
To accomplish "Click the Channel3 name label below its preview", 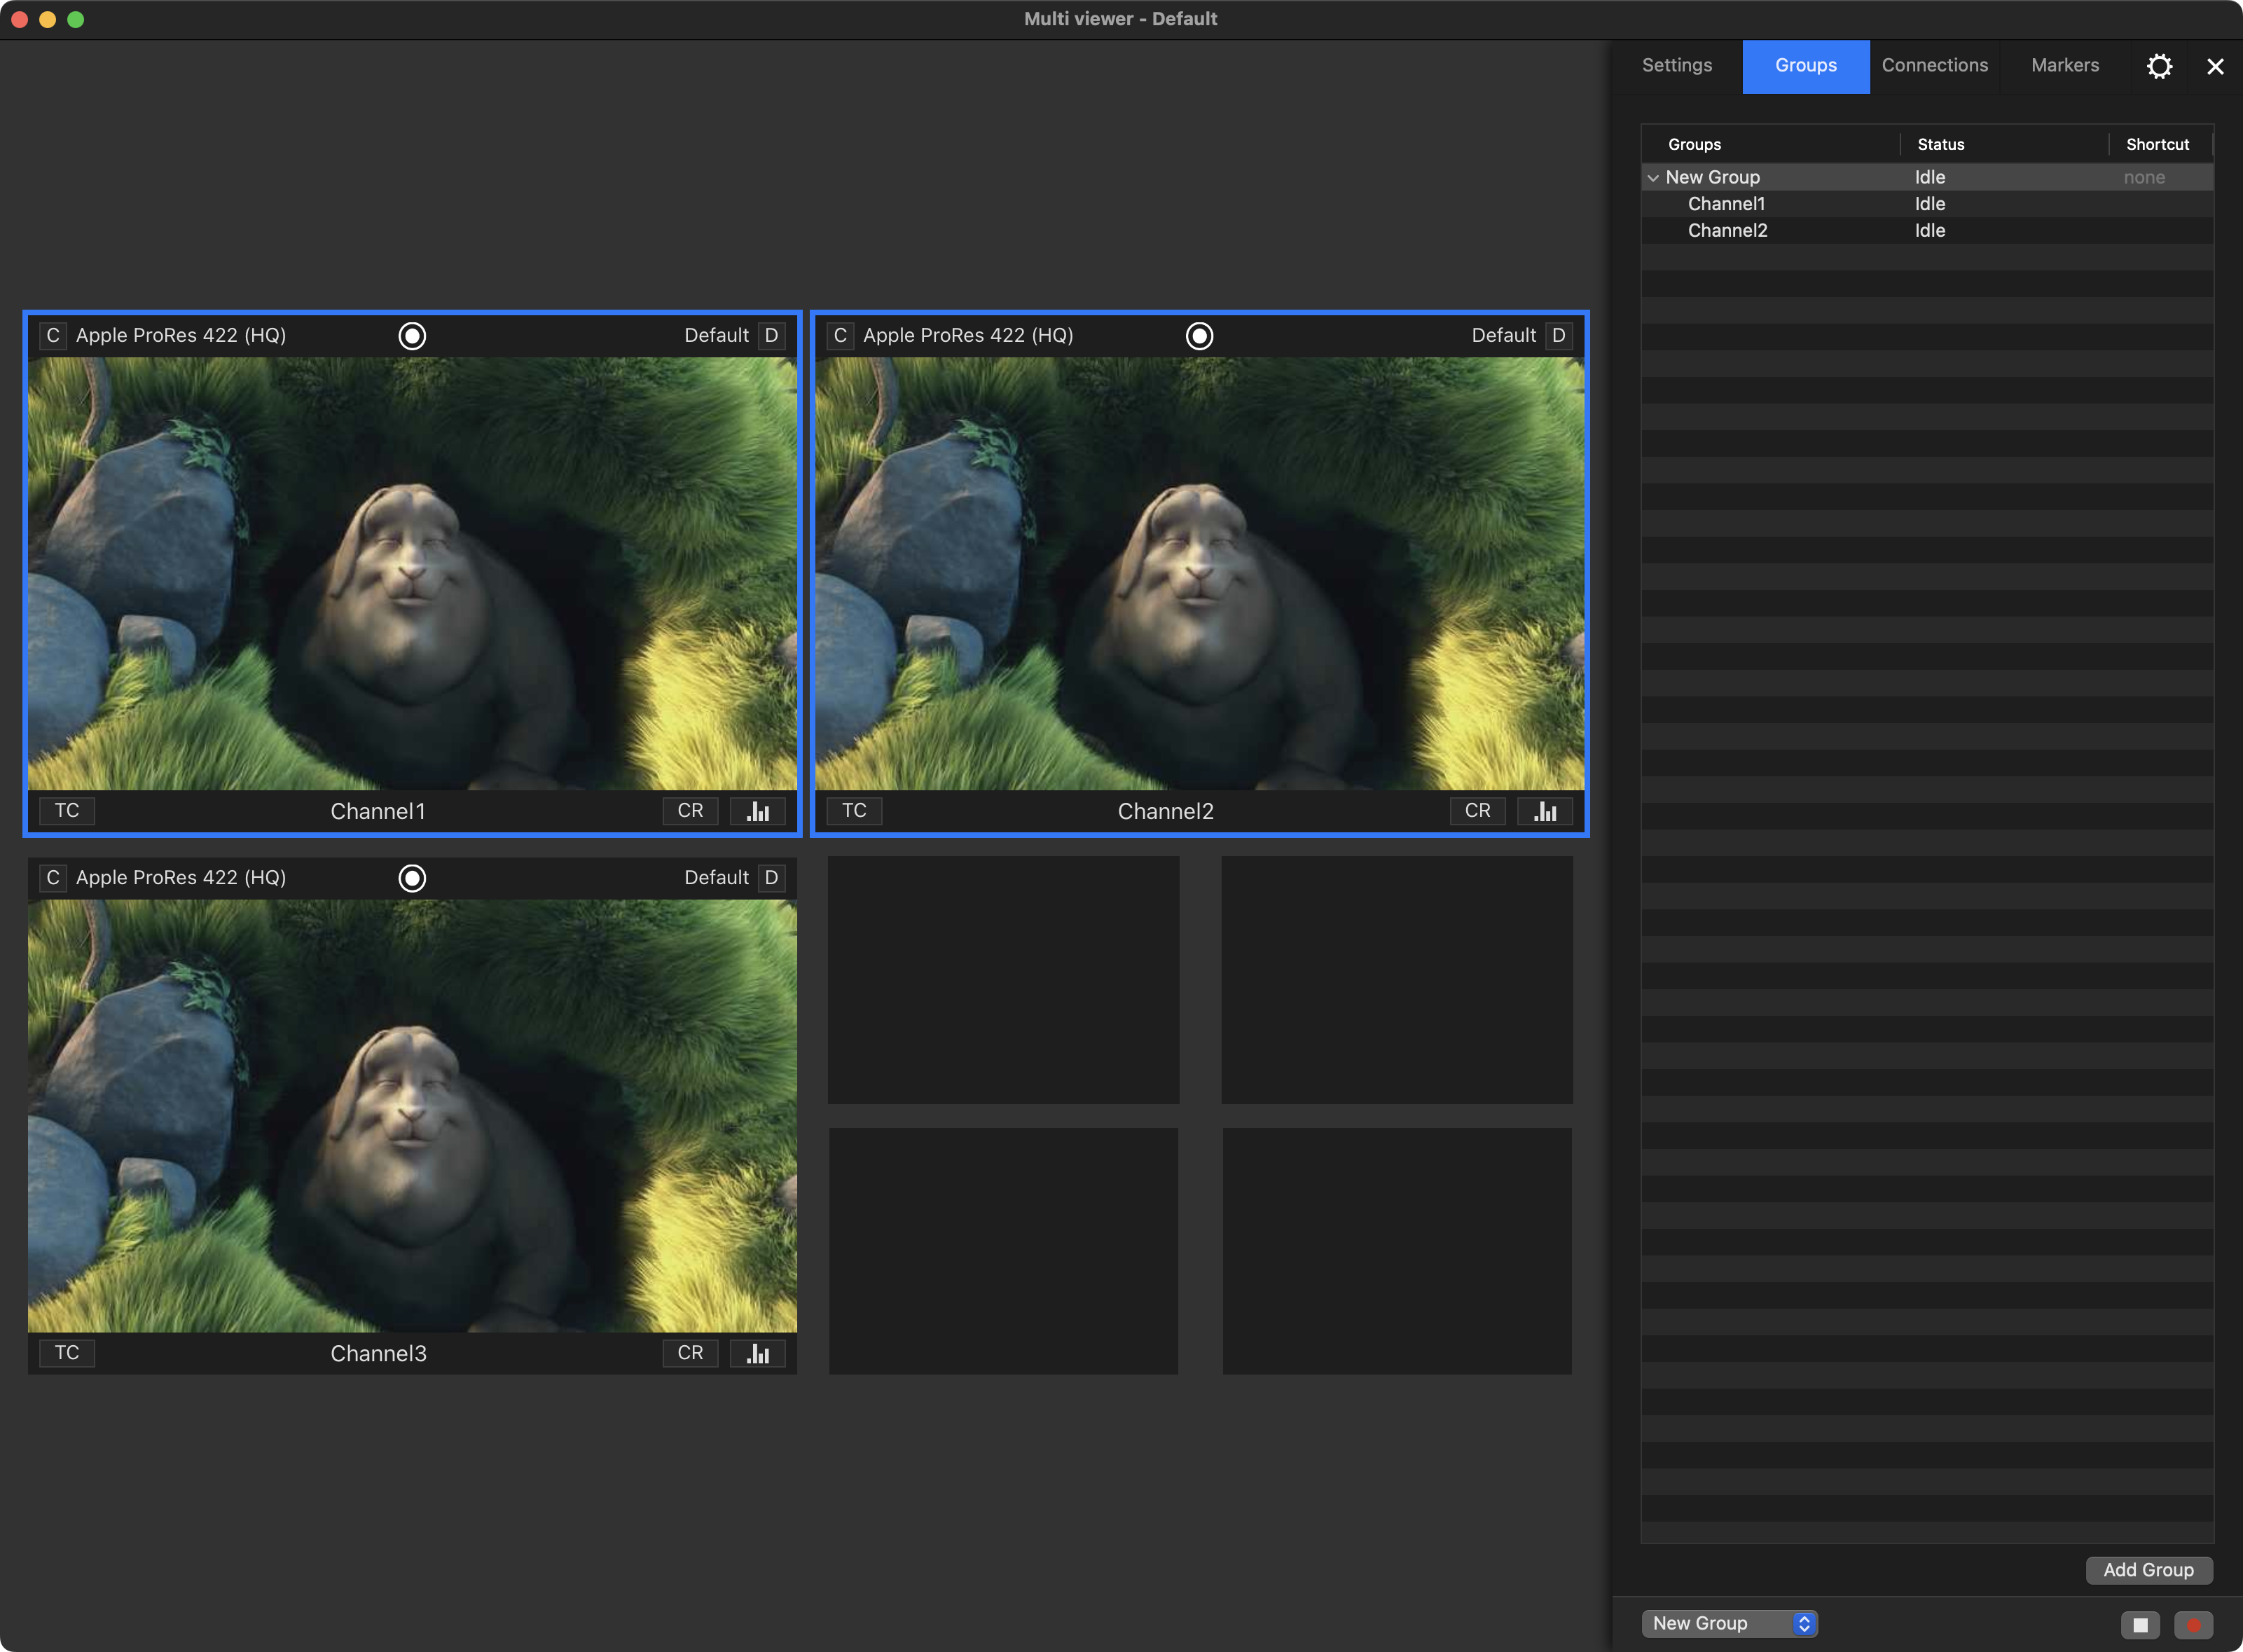I will 378,1354.
